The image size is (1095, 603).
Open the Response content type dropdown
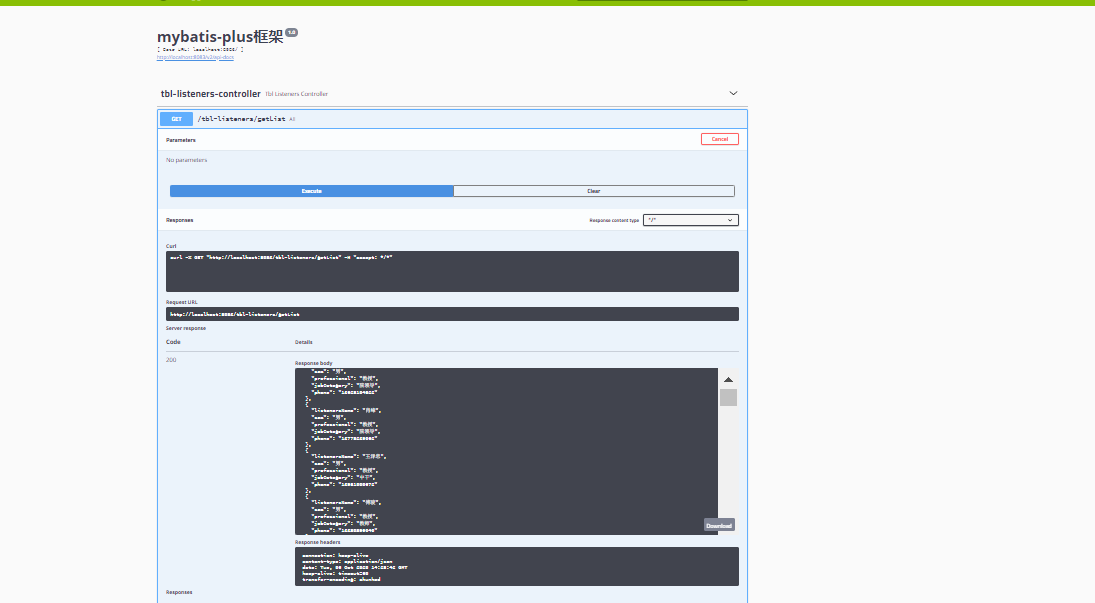coord(690,220)
